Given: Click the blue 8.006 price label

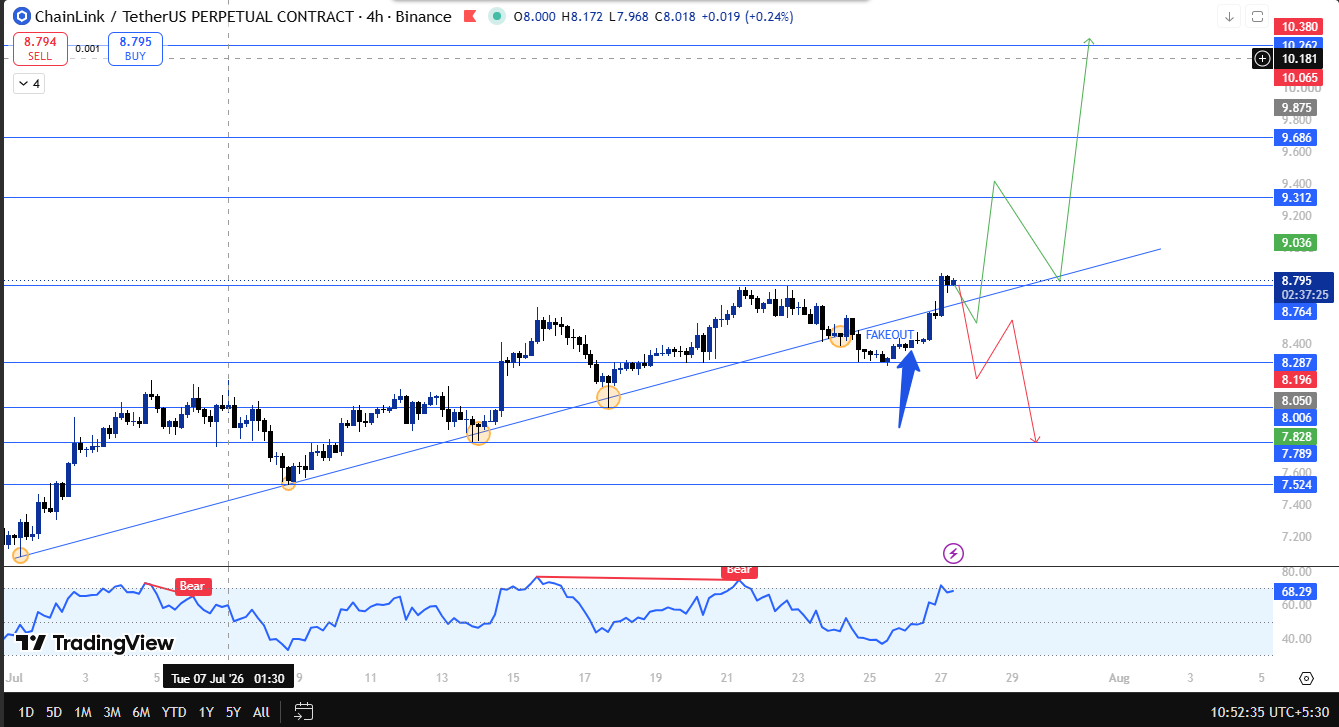Looking at the screenshot, I should [x=1298, y=418].
